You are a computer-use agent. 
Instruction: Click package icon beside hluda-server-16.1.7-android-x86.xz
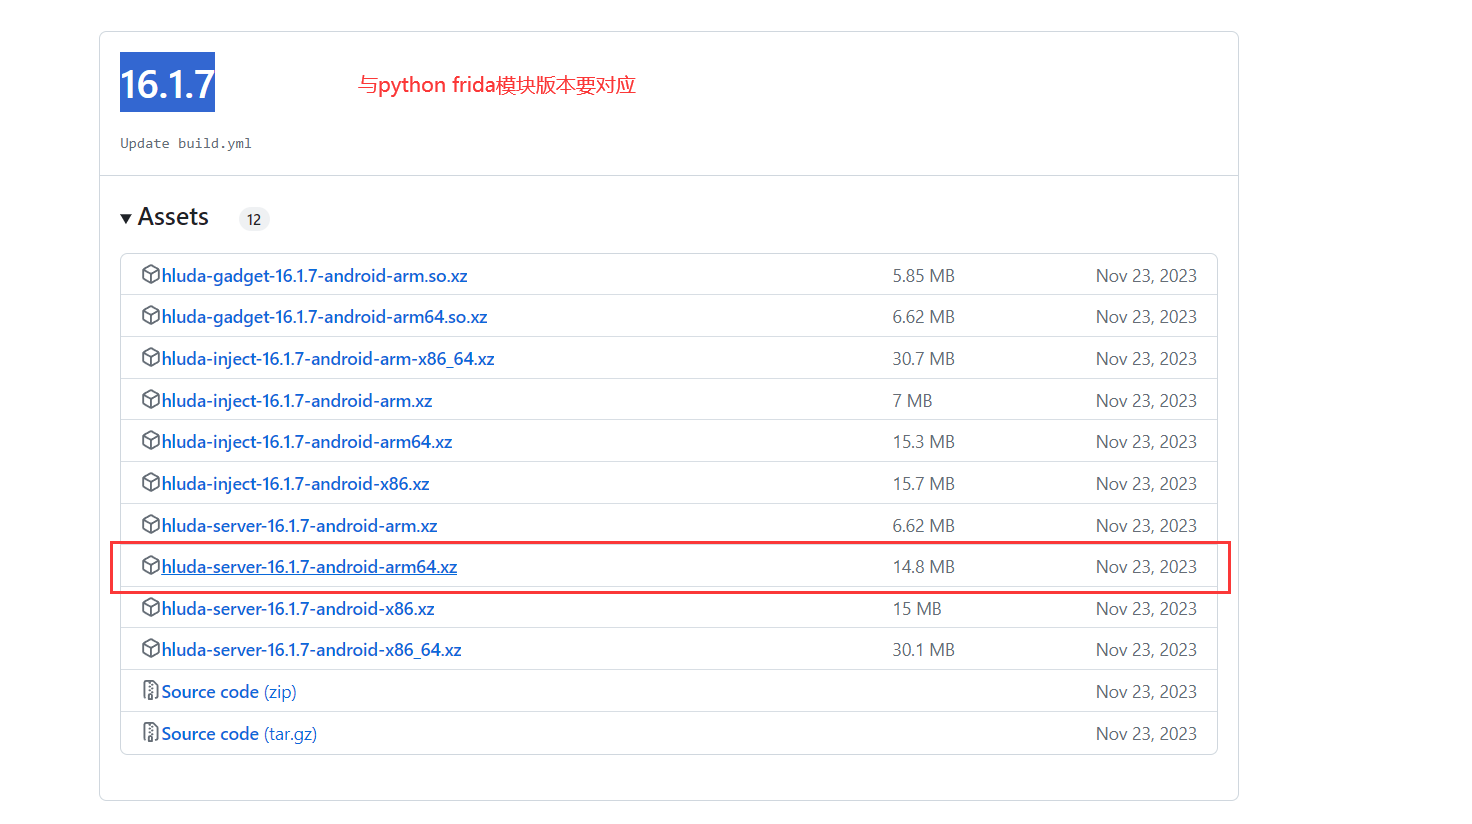point(151,607)
